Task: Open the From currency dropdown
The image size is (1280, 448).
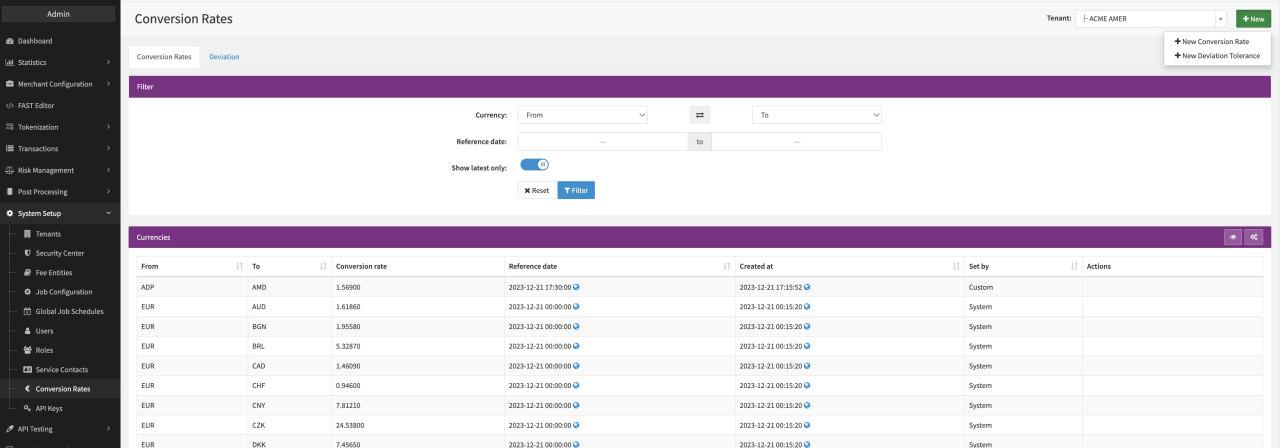Action: (x=582, y=115)
